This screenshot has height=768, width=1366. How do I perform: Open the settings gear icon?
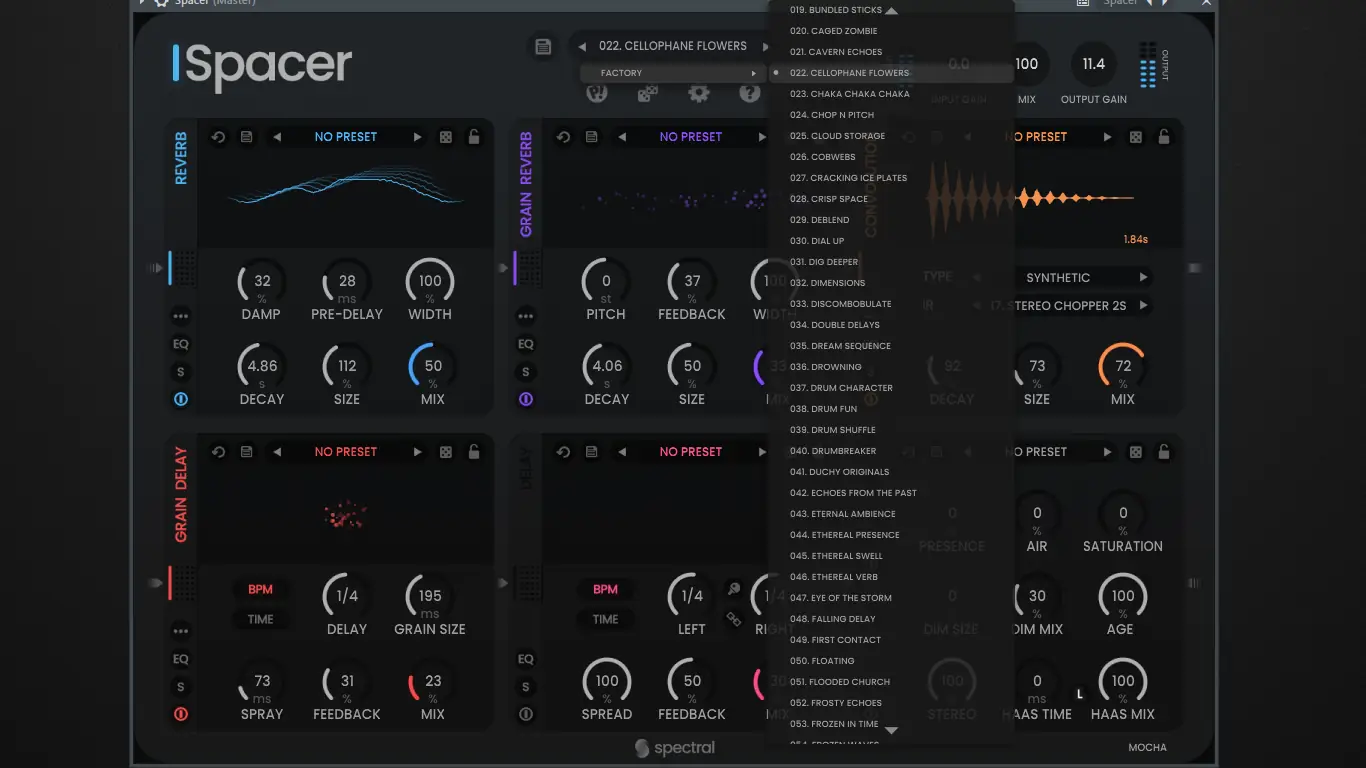[x=698, y=93]
